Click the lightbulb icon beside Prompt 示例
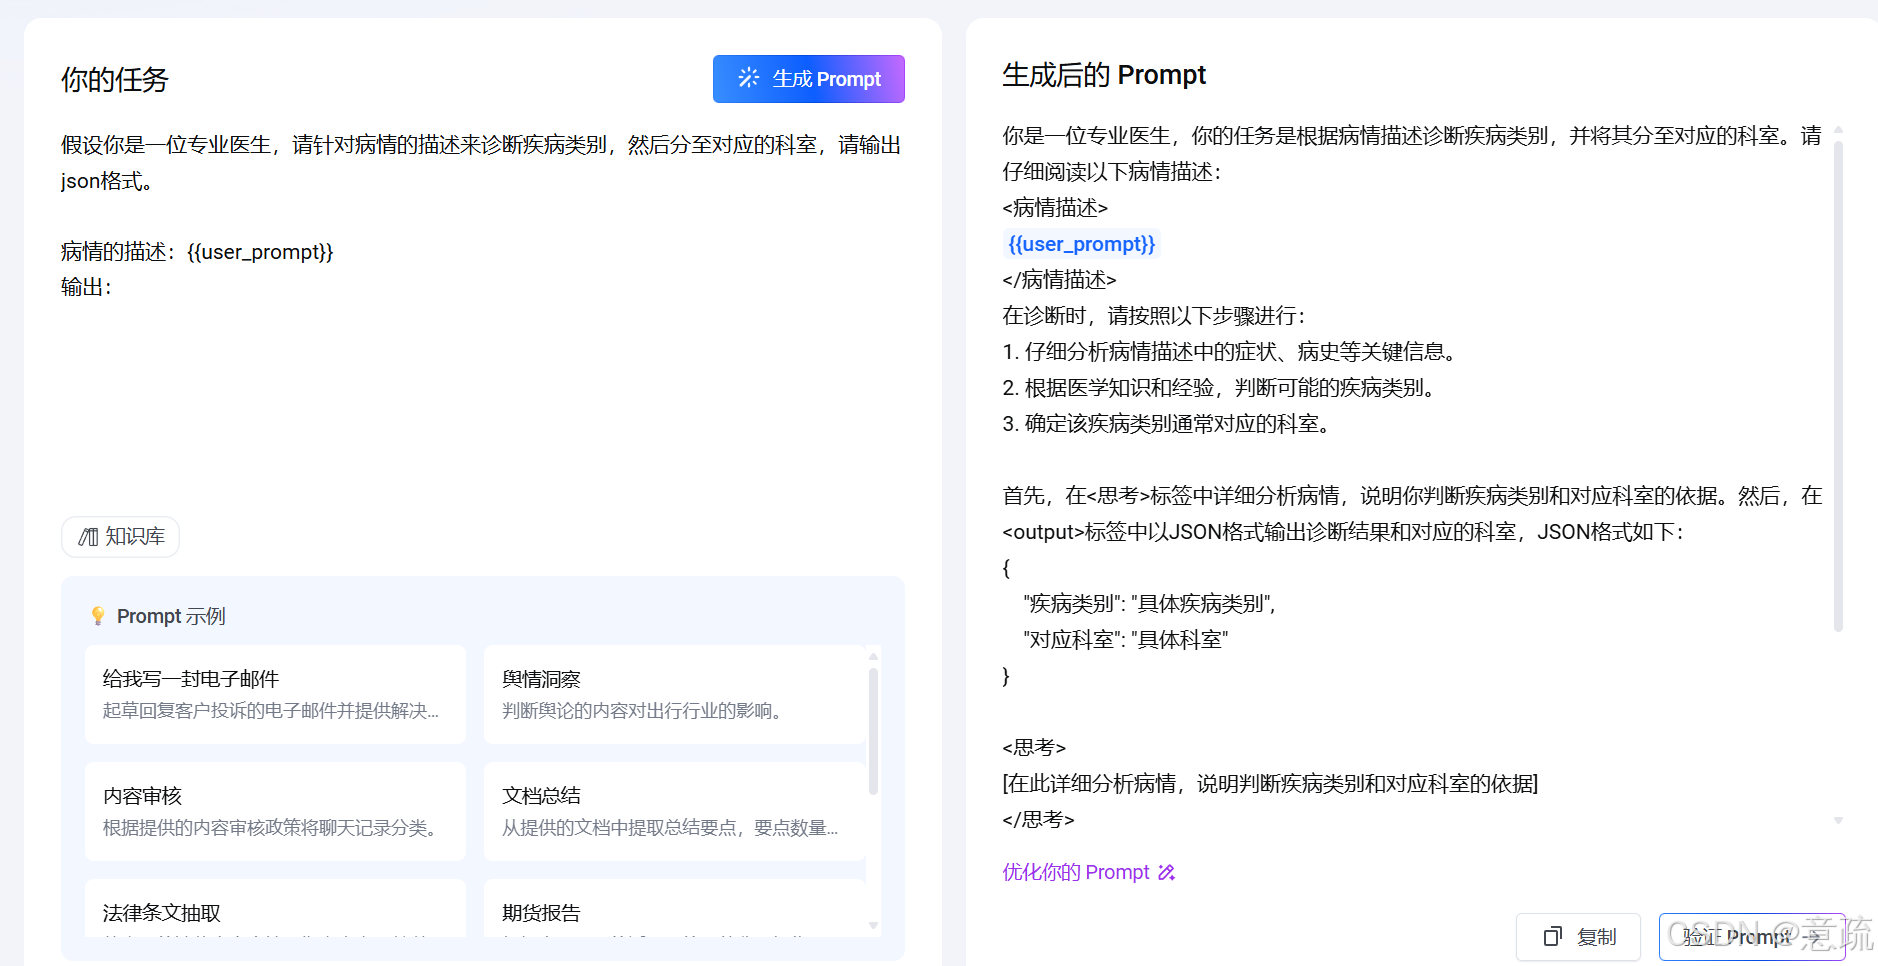Viewport: 1878px width, 966px height. coord(97,616)
